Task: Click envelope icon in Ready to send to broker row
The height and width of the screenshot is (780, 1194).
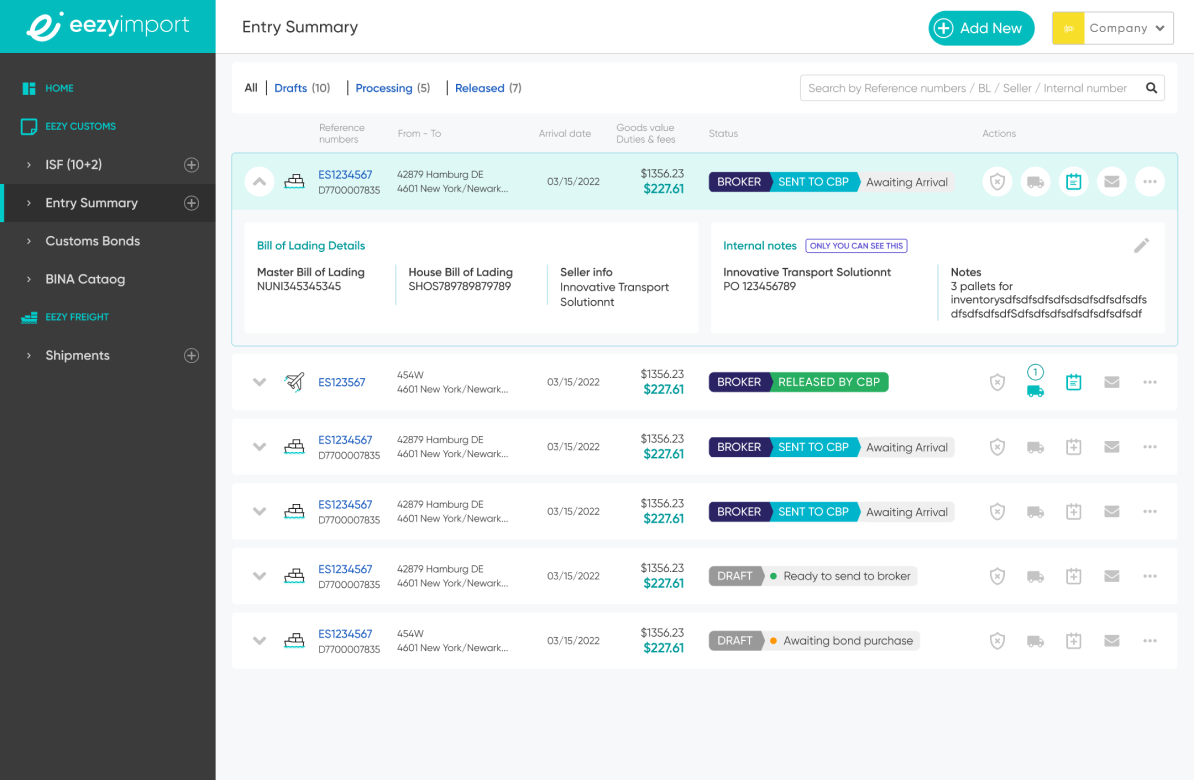Action: tap(1111, 577)
